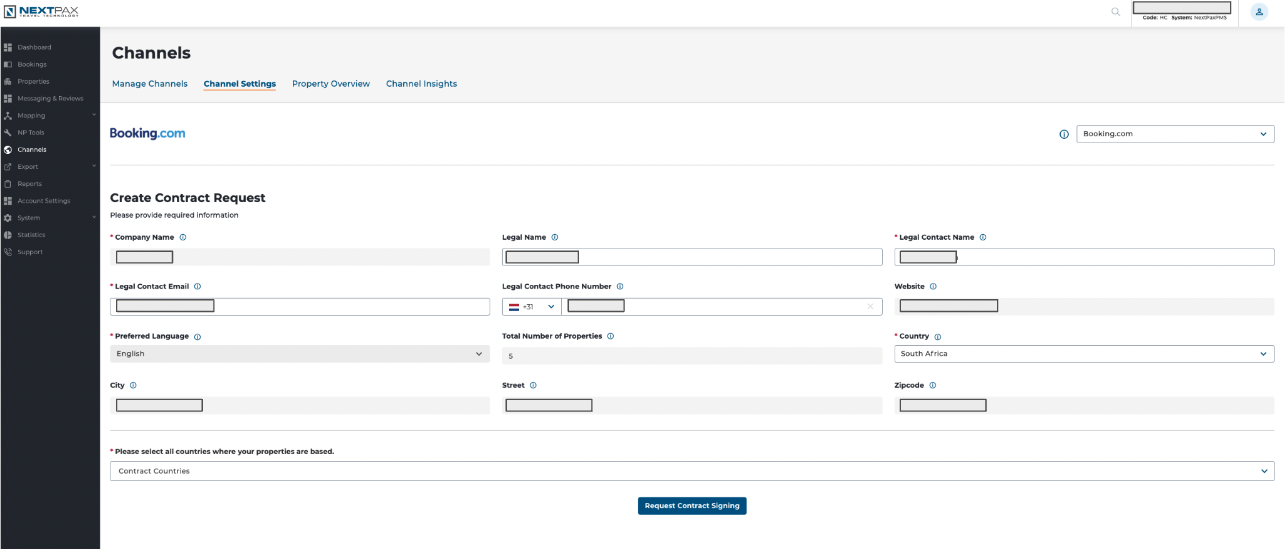Focus the Zipcode field
Screen dimensions: 1288x549
click(1084, 405)
